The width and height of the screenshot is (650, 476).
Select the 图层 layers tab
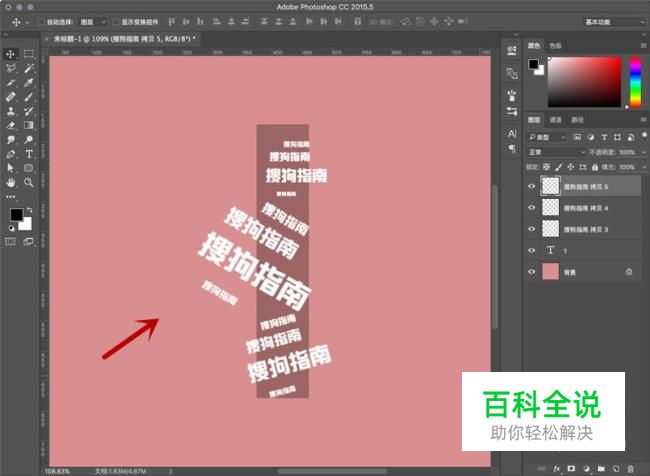point(534,120)
